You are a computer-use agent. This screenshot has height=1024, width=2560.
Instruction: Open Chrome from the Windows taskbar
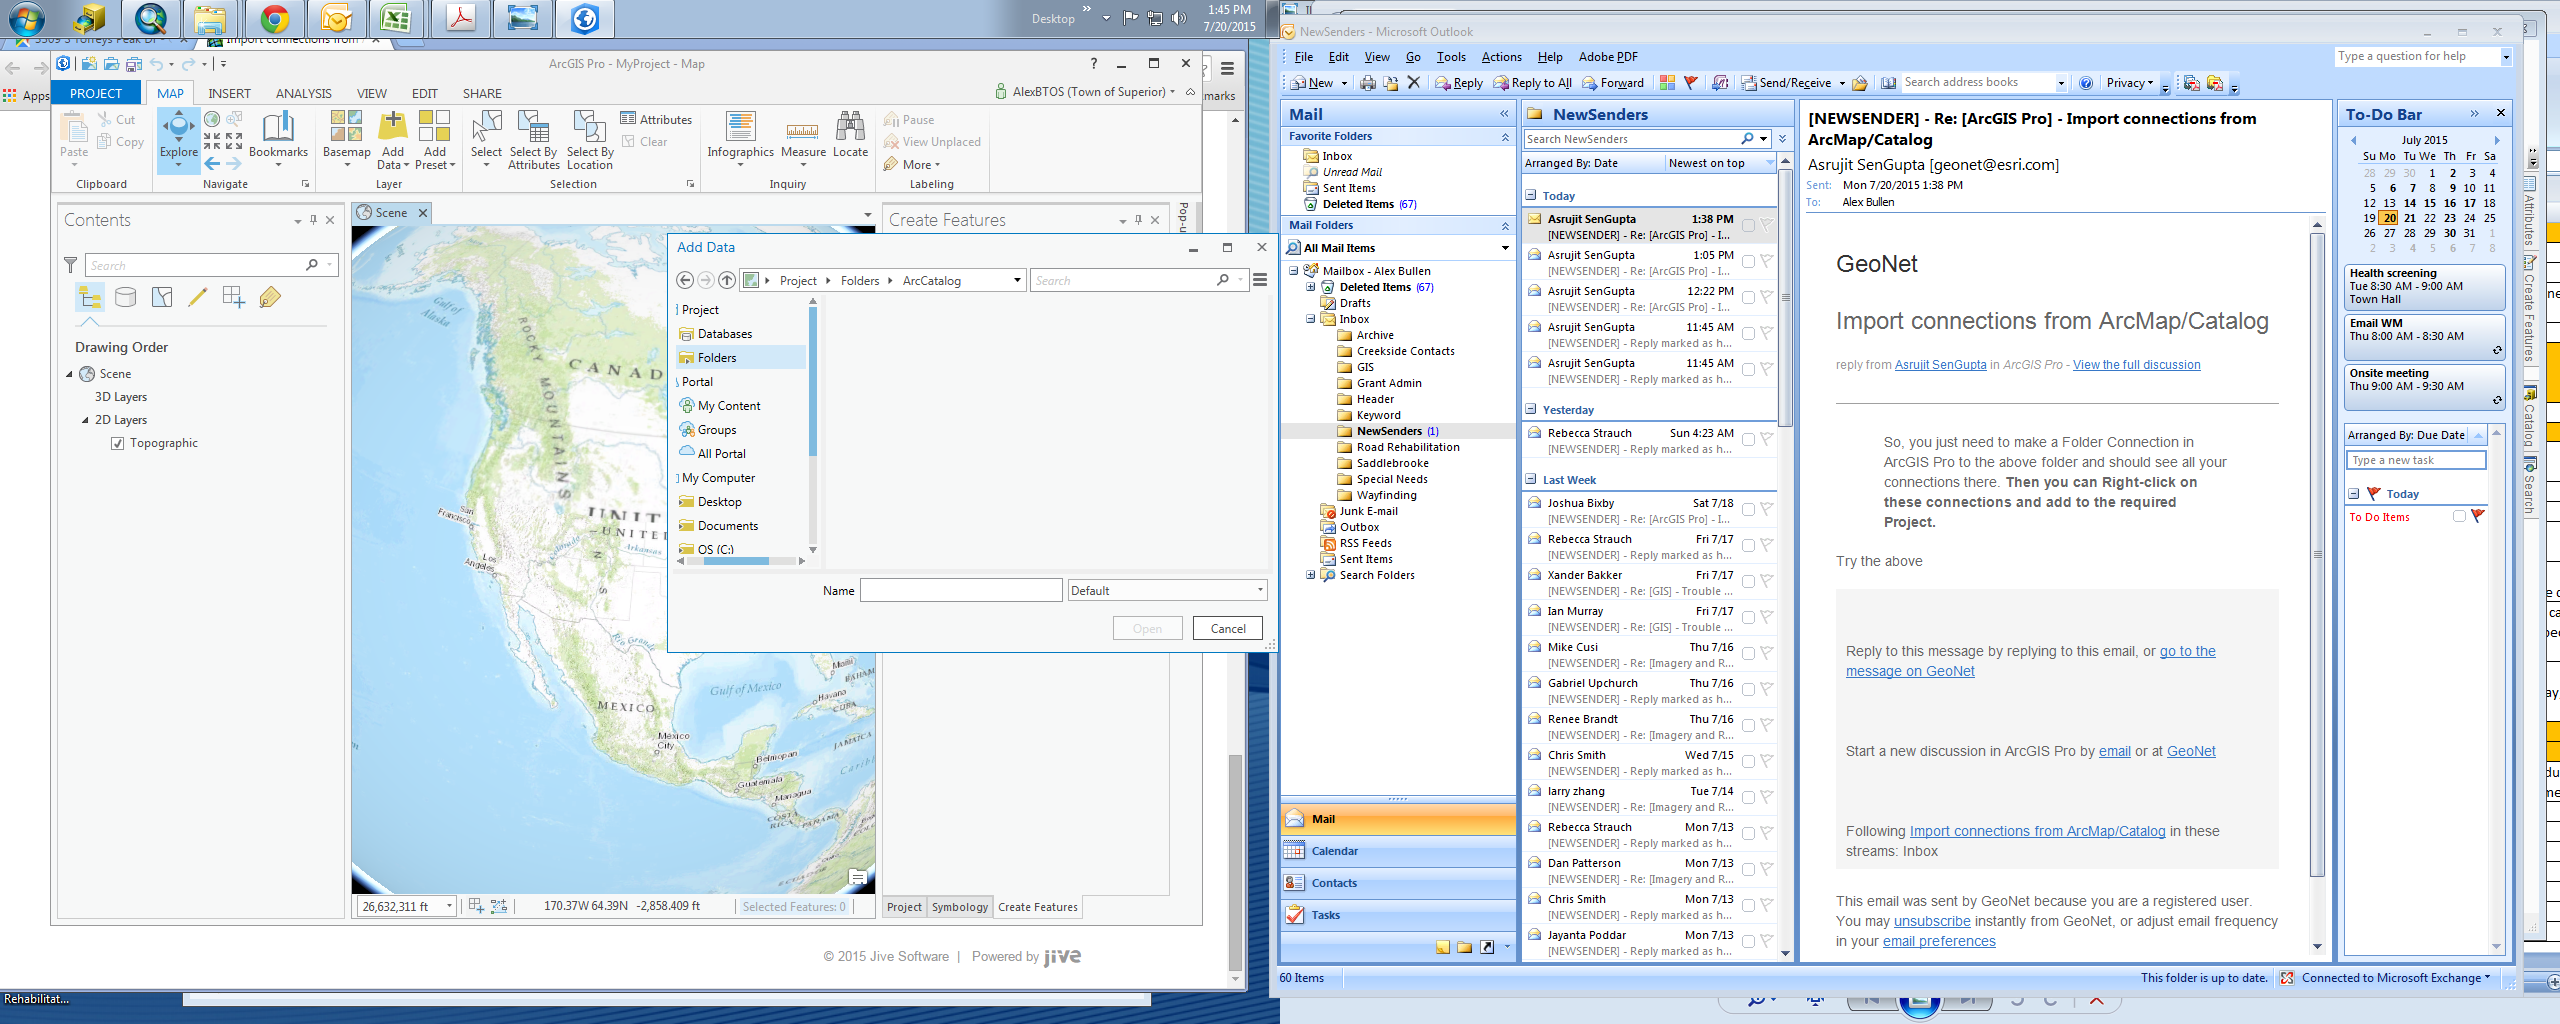(275, 19)
